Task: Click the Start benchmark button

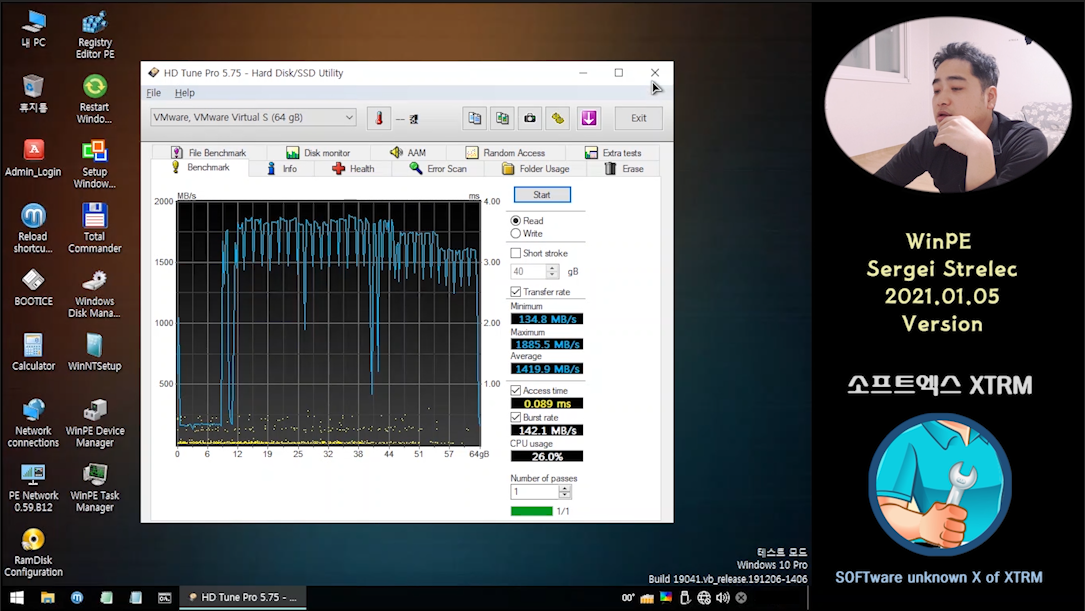Action: coord(542,195)
